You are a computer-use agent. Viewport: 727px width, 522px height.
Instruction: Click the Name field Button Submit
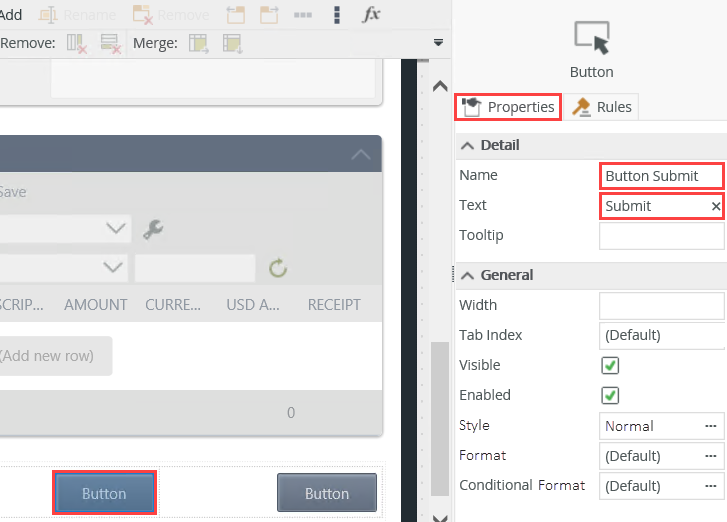click(x=662, y=176)
